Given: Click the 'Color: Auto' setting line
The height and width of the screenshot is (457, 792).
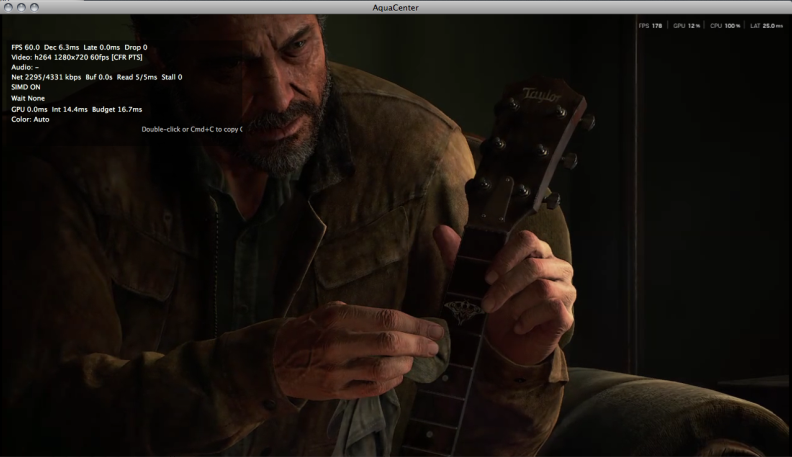Looking at the screenshot, I should 30,120.
